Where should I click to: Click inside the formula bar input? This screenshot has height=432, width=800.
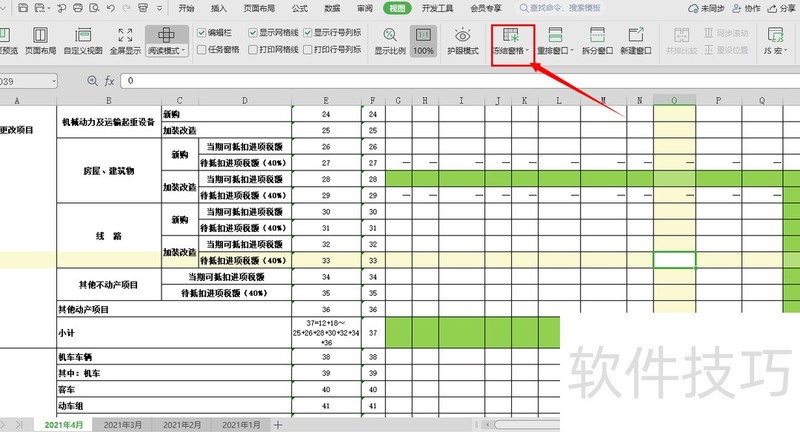coord(460,81)
